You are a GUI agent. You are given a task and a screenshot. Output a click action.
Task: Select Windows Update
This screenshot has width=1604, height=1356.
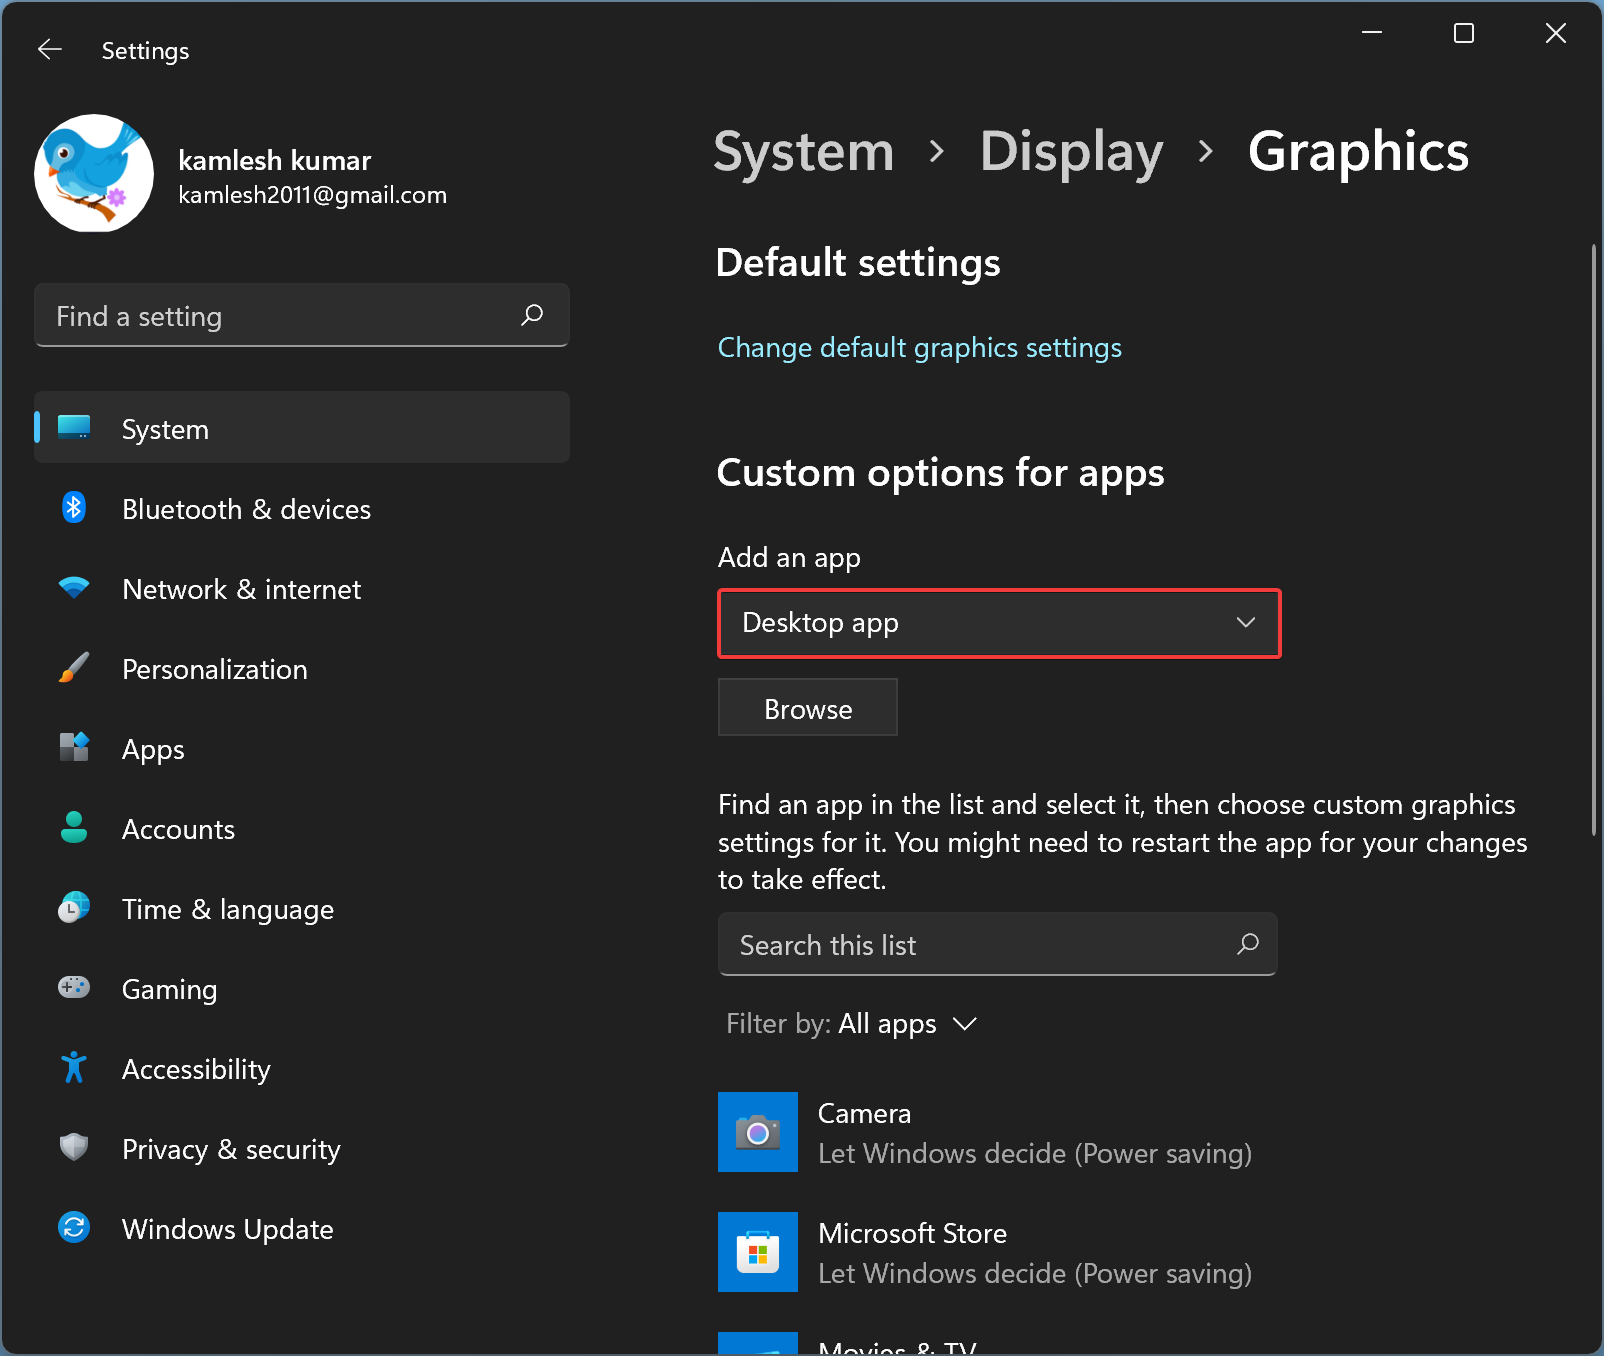click(302, 1229)
